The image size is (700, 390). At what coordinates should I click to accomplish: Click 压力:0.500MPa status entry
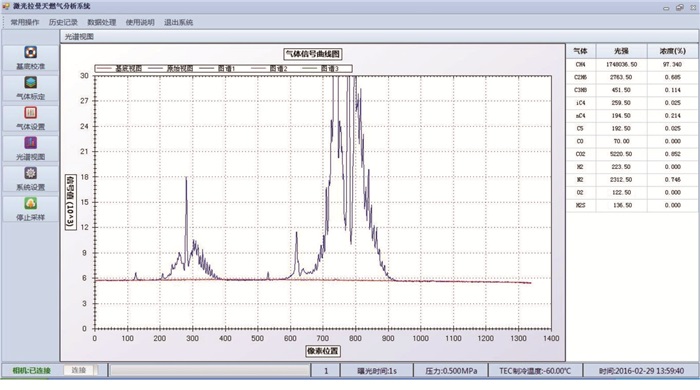pyautogui.click(x=451, y=371)
